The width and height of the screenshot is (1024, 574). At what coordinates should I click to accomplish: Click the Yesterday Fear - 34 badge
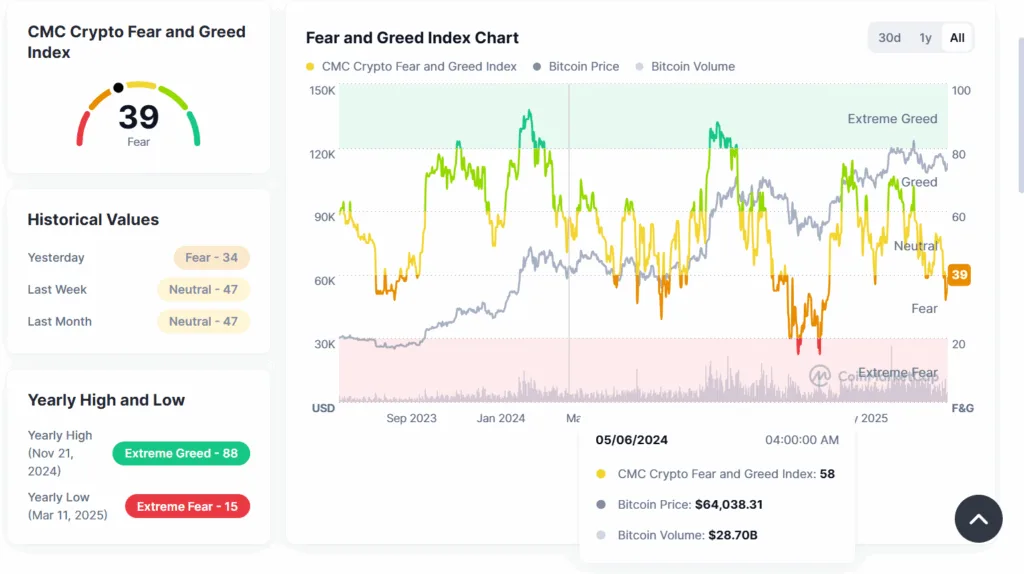[x=211, y=257]
